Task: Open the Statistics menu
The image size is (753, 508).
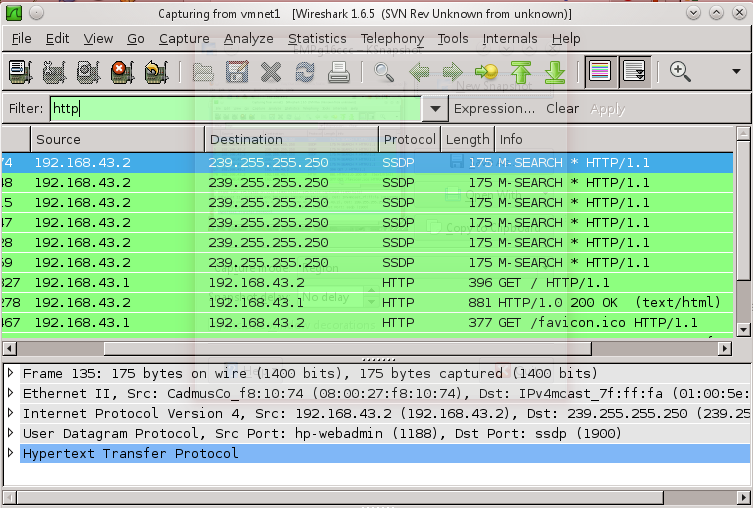Action: (317, 38)
